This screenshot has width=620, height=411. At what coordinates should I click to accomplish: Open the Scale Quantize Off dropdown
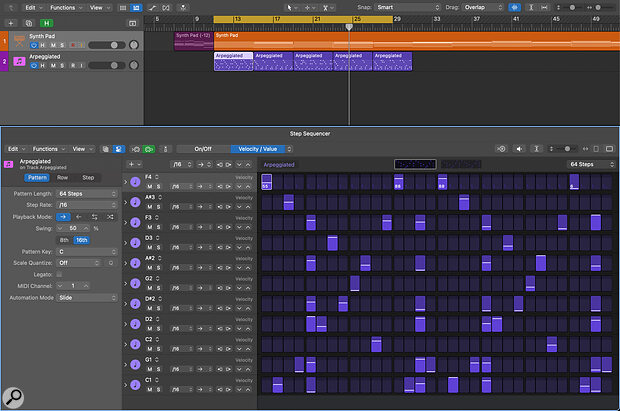(x=79, y=263)
